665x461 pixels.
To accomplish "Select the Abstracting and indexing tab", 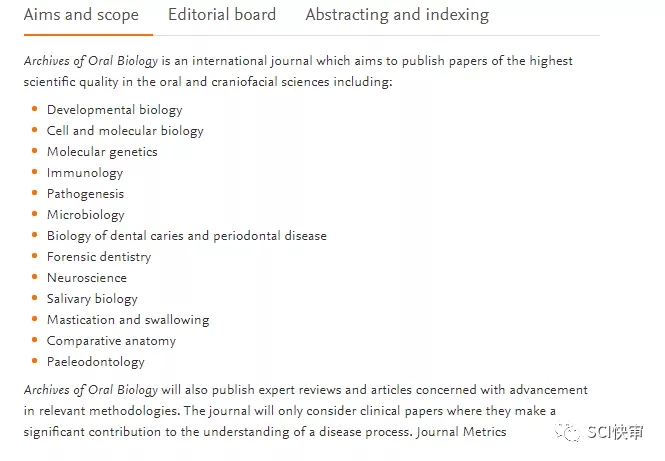I will tap(397, 15).
